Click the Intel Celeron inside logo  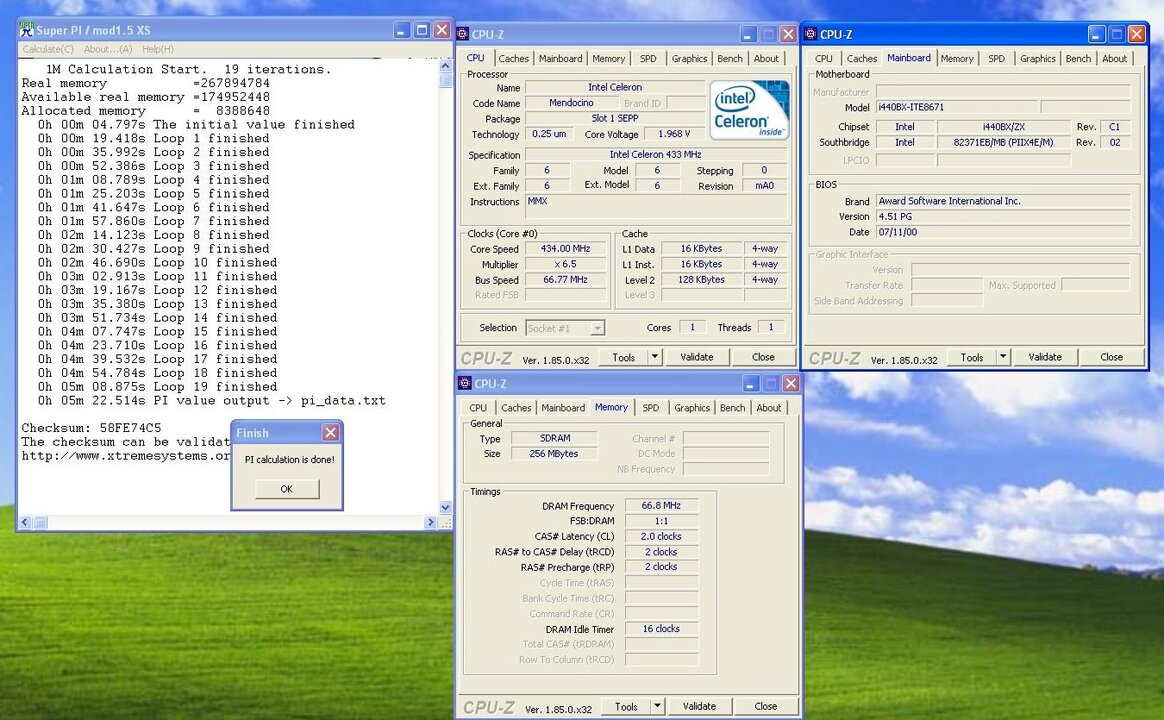tap(748, 111)
